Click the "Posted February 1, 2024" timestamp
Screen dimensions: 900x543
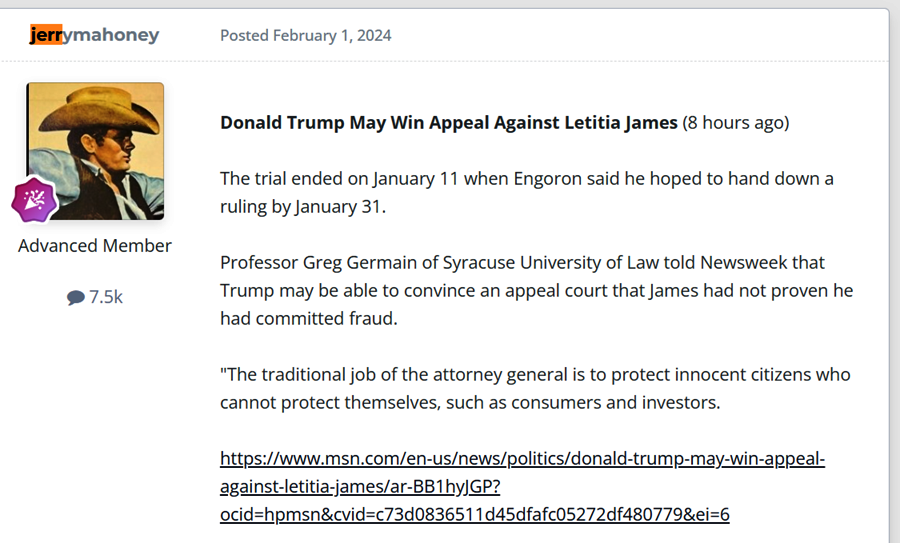click(305, 35)
